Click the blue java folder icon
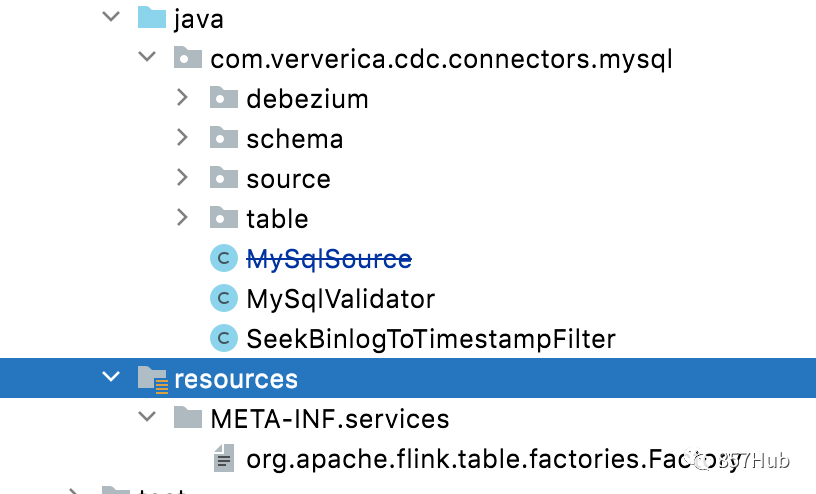This screenshot has height=494, width=816. (151, 17)
